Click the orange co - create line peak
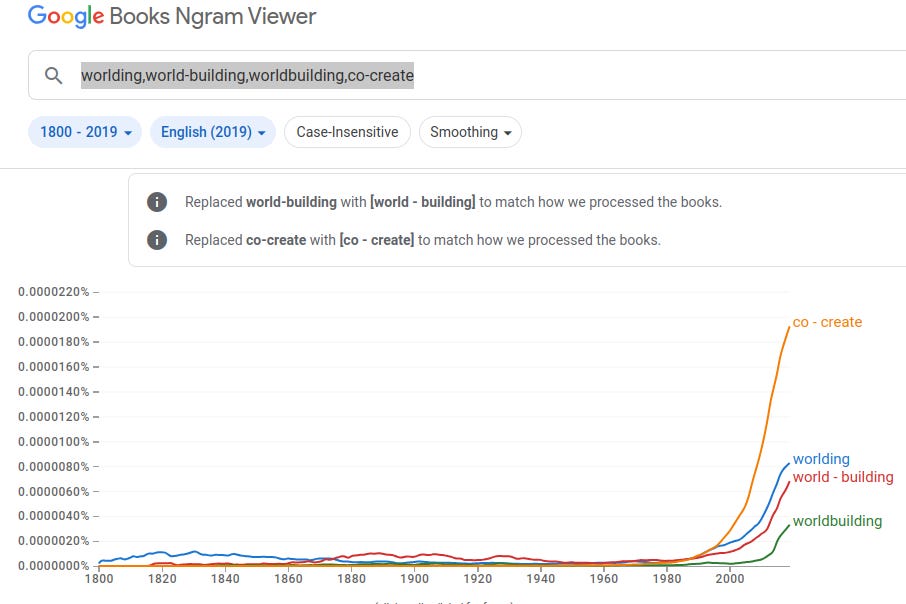This screenshot has width=906, height=604. tap(789, 327)
